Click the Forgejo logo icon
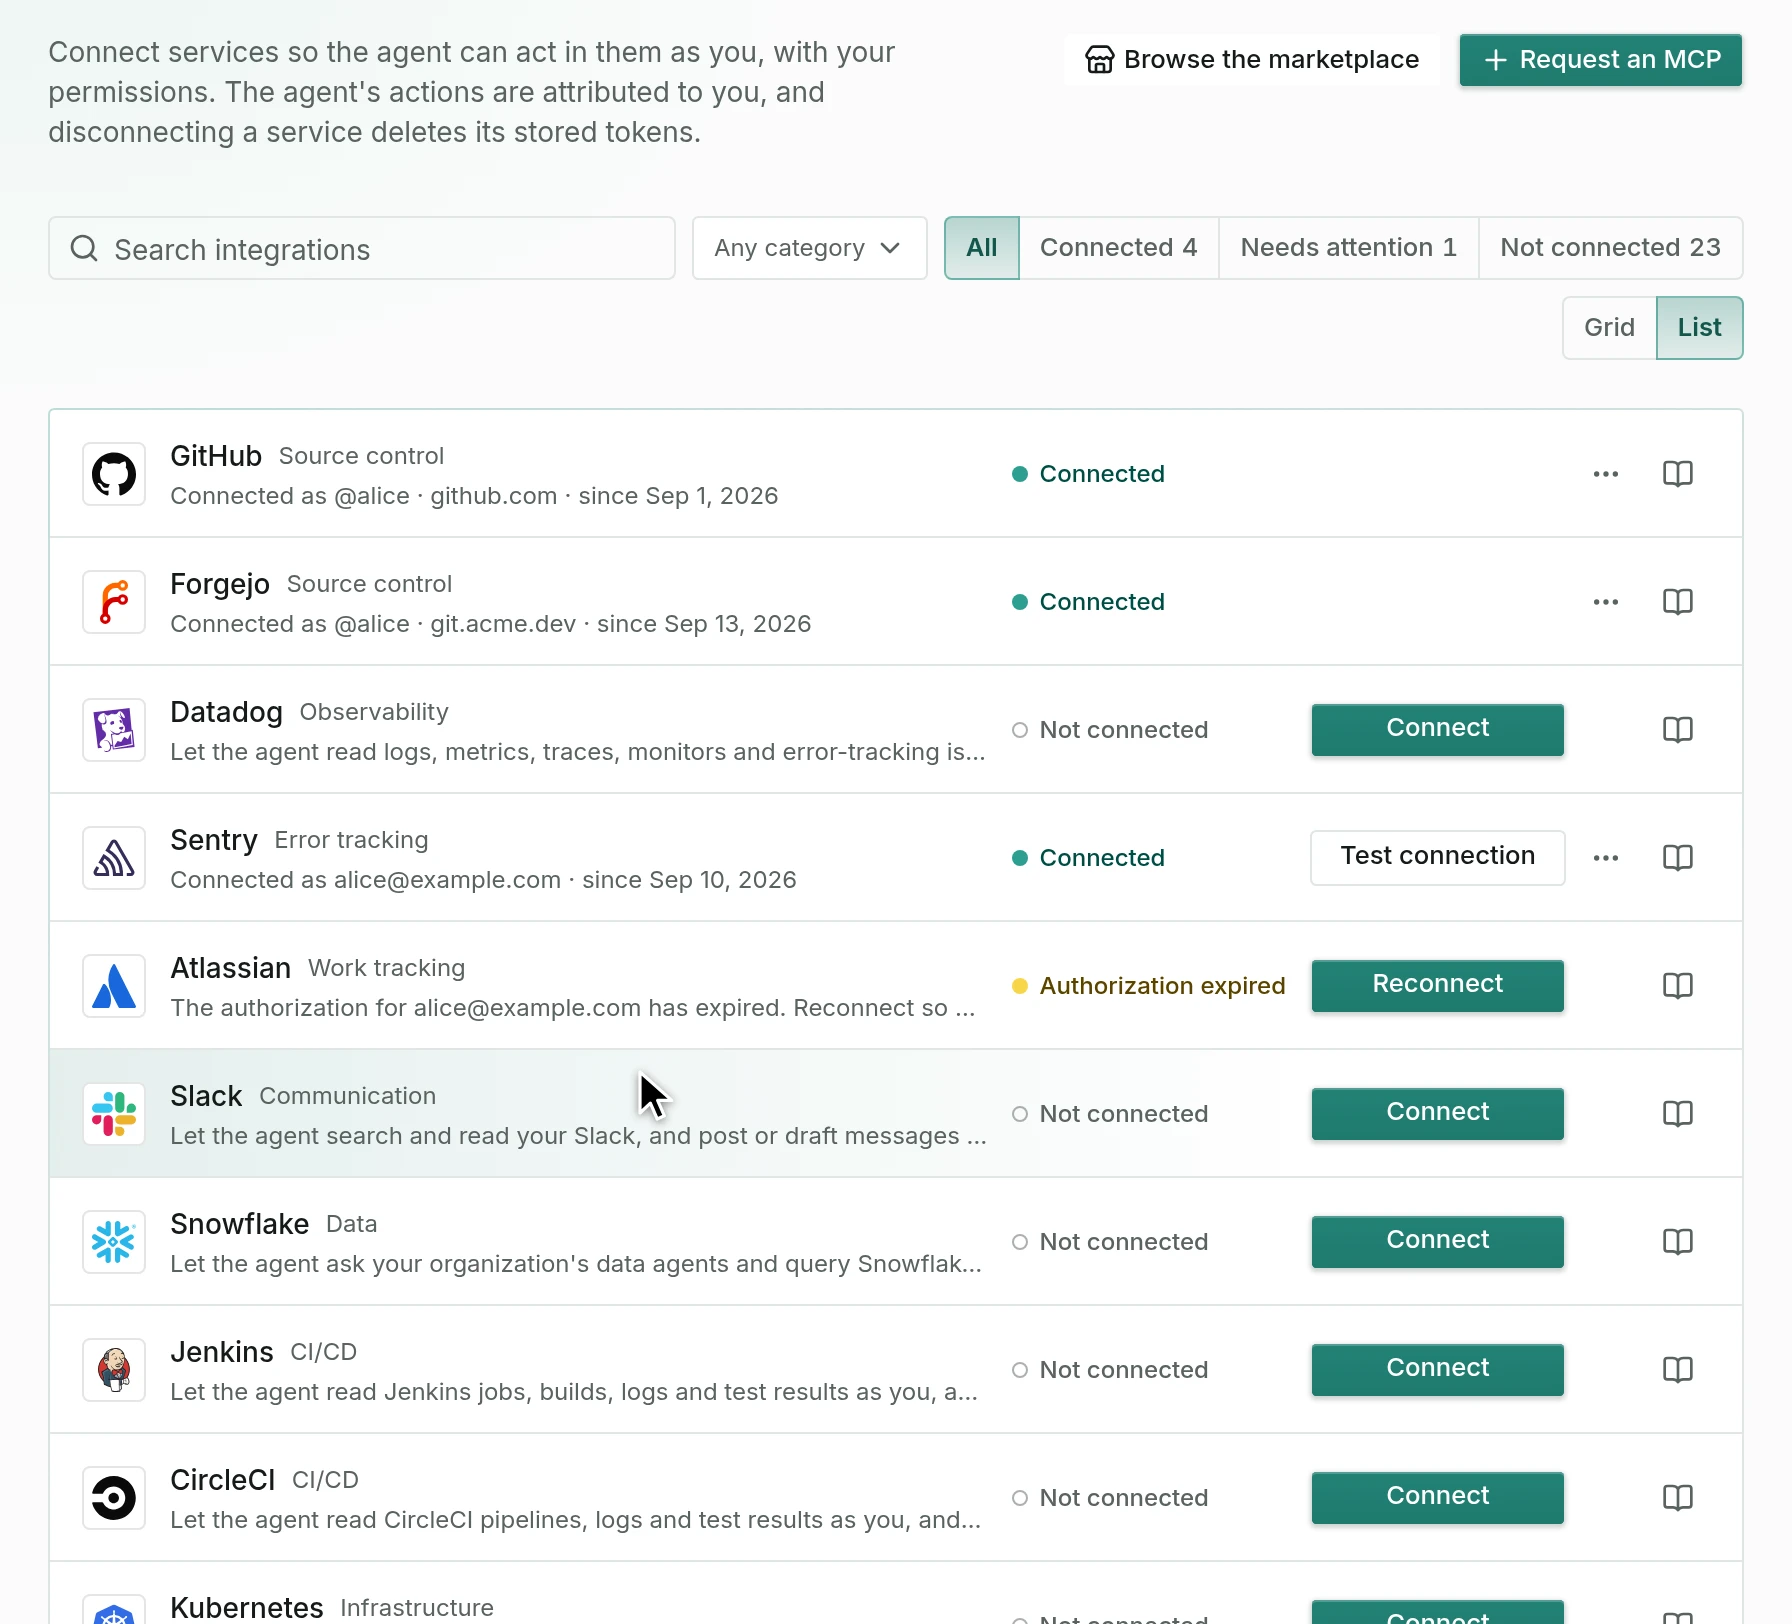 tap(114, 602)
